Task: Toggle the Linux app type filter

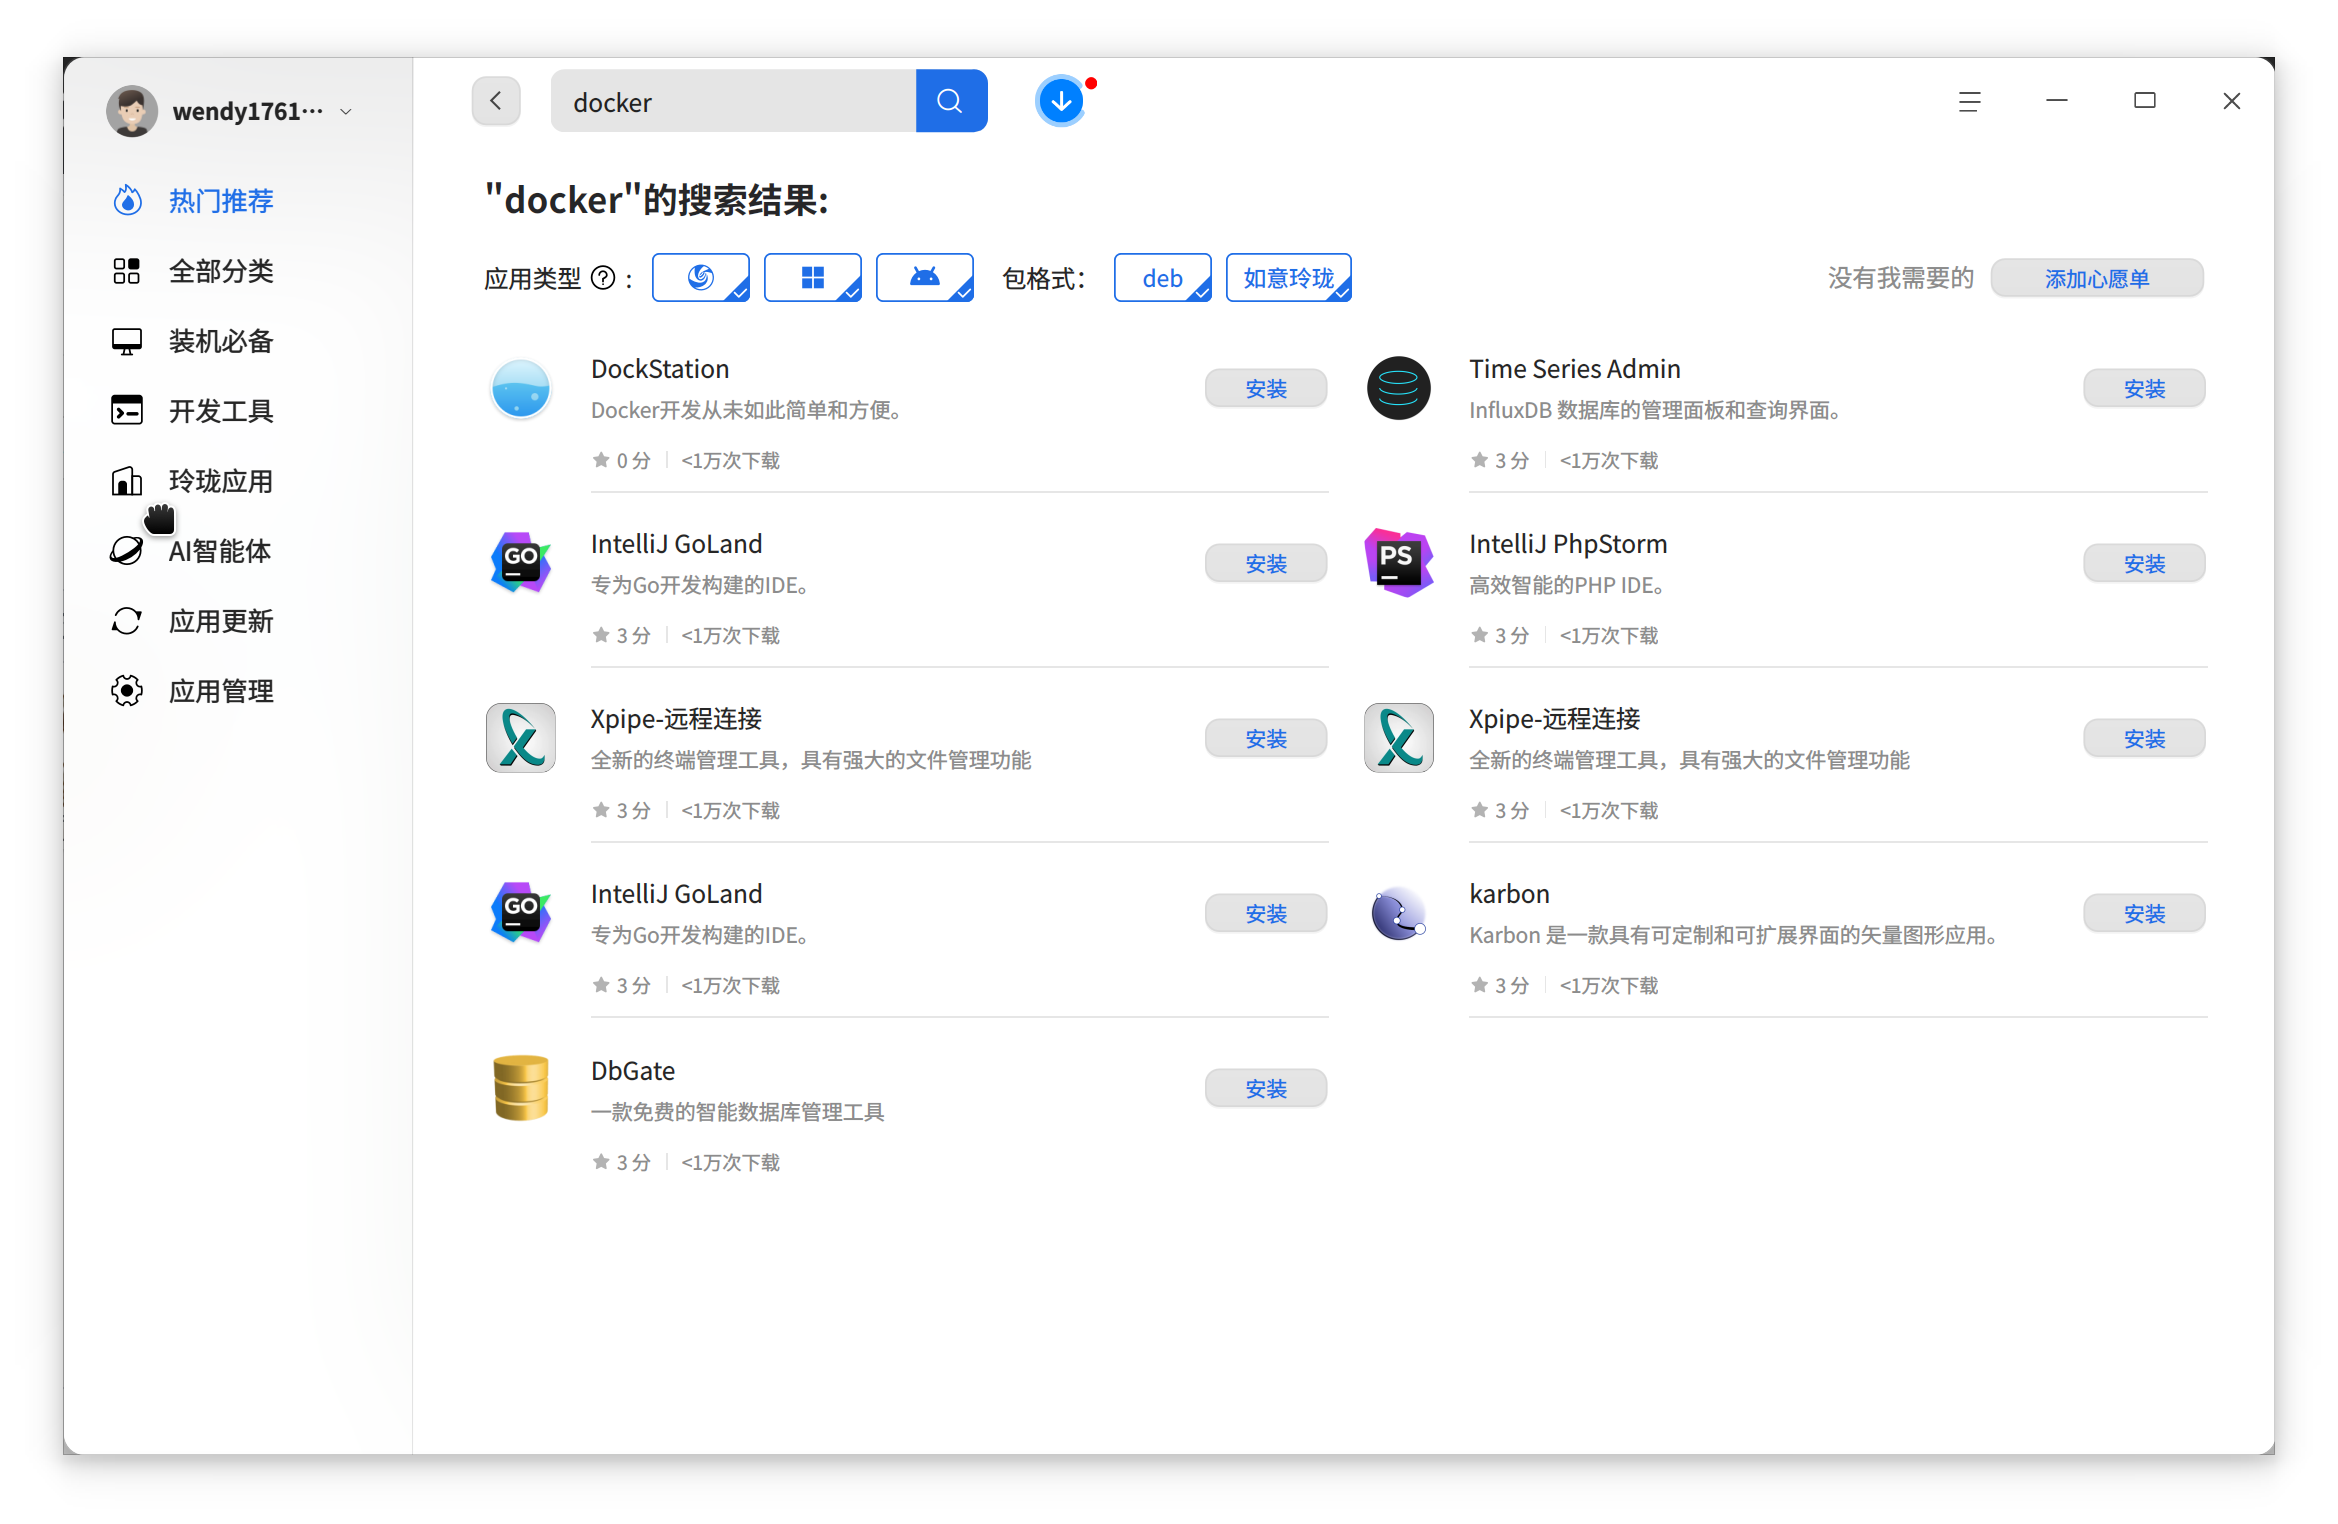Action: [701, 277]
